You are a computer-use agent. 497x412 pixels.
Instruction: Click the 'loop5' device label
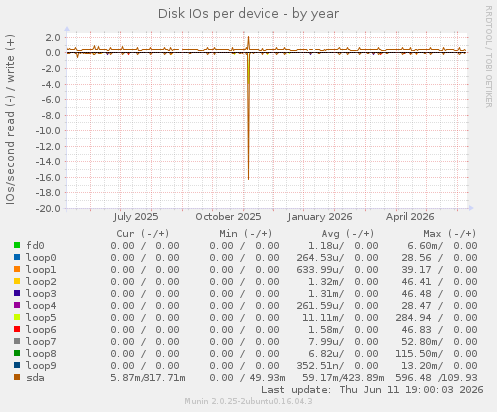click(41, 318)
